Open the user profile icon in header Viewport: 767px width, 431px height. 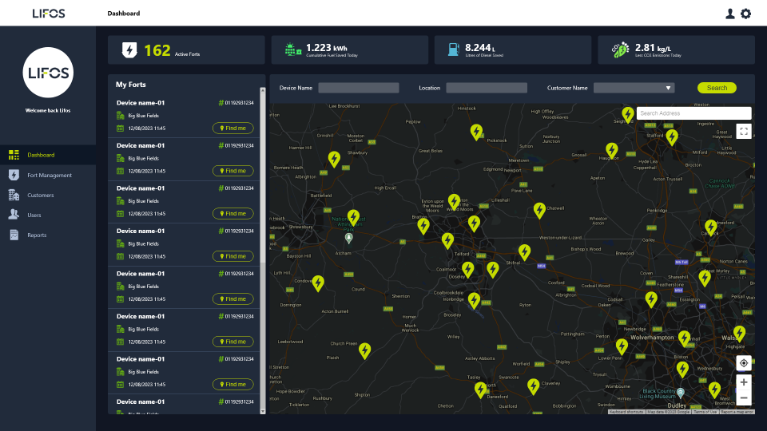pyautogui.click(x=730, y=13)
